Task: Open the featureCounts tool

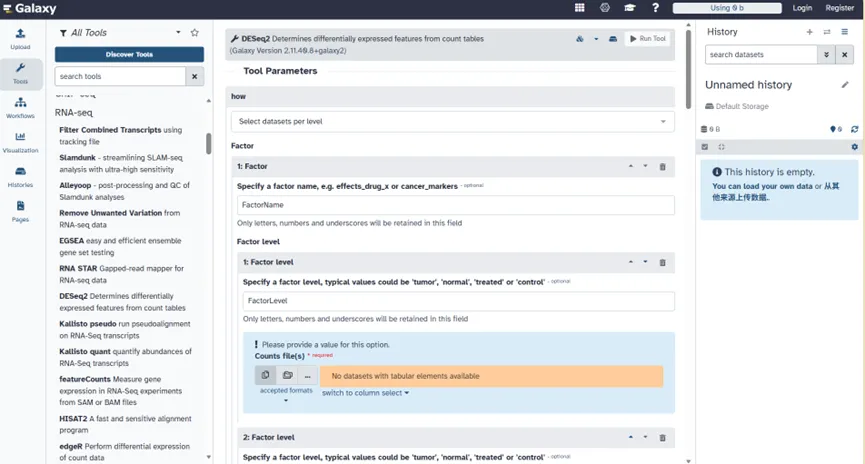Action: pyautogui.click(x=120, y=391)
